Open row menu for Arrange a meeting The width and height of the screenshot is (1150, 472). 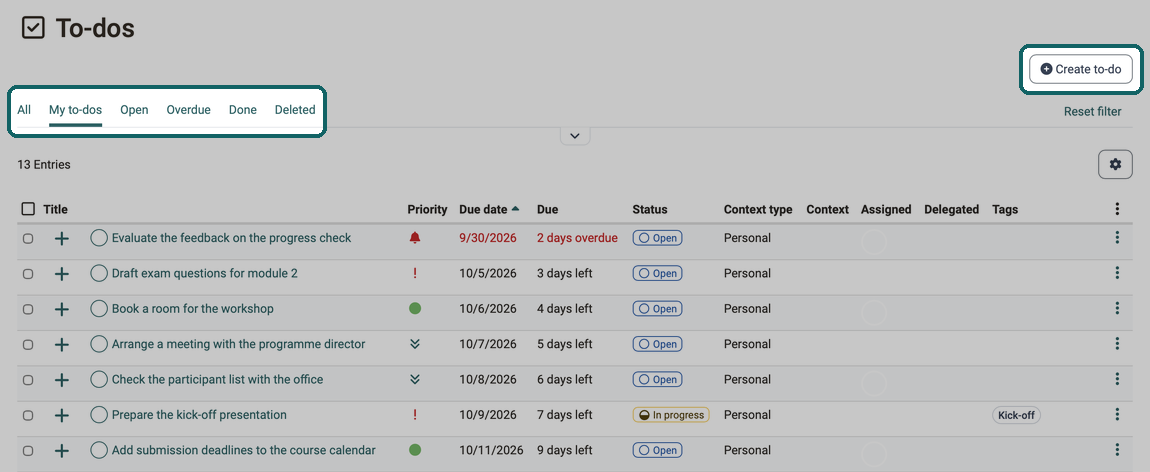[x=1117, y=344]
